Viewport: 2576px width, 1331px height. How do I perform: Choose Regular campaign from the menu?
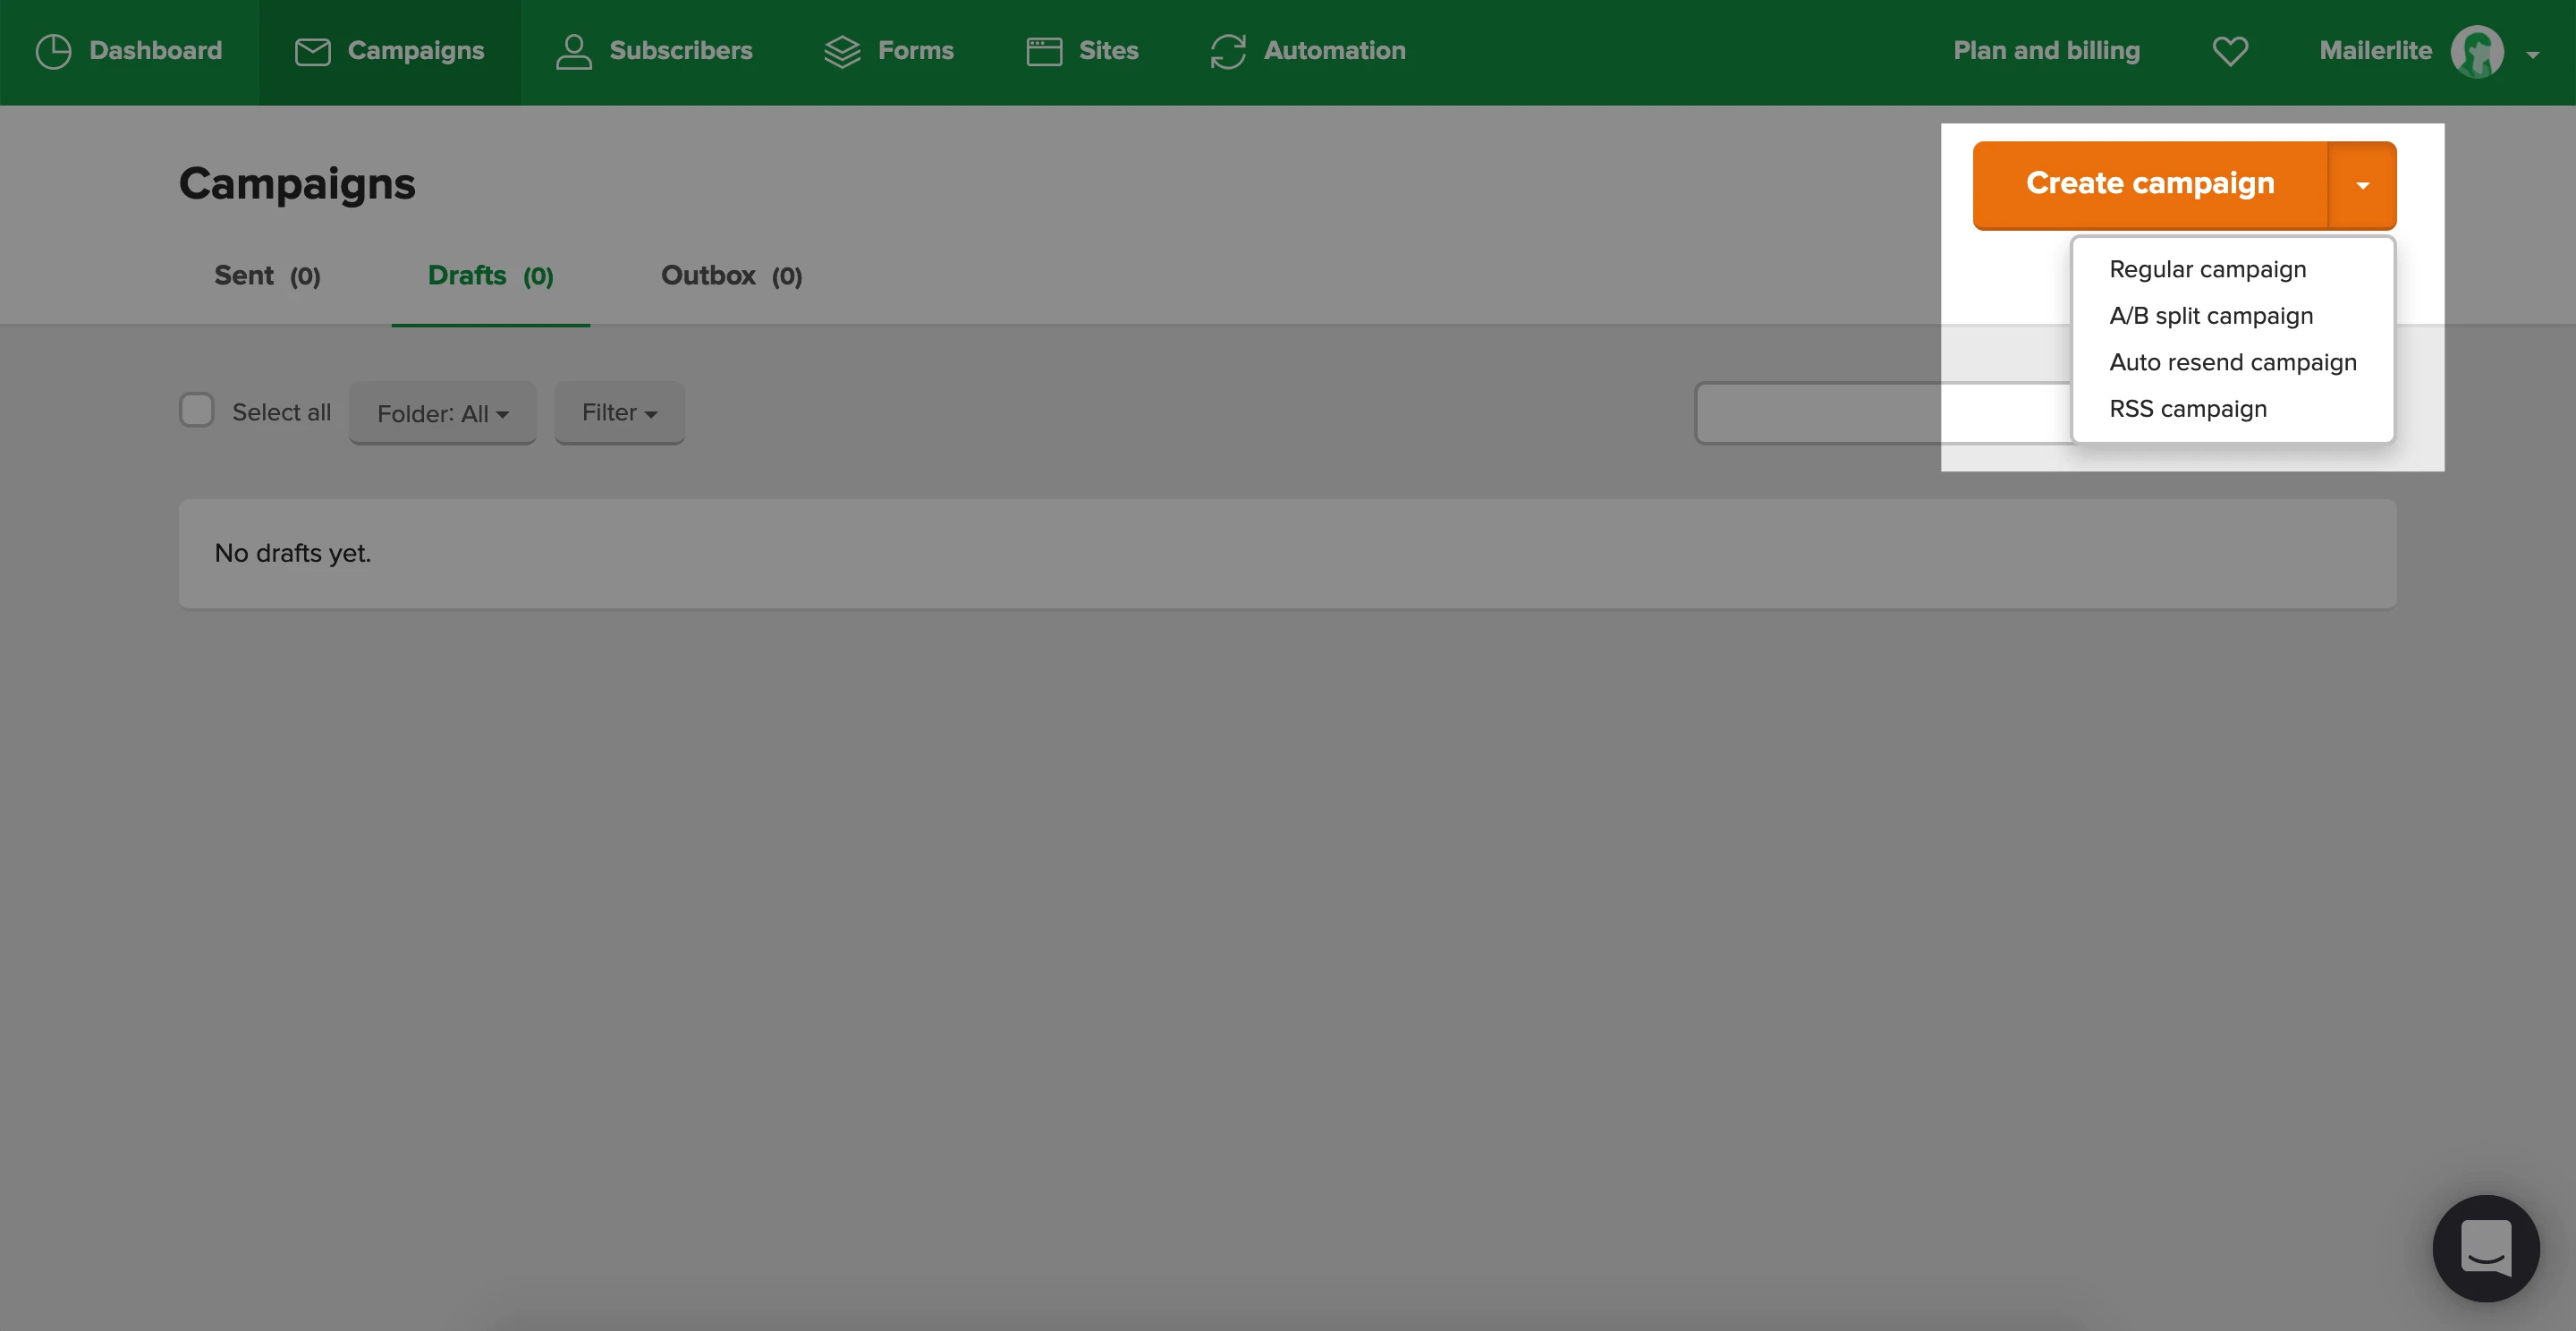(x=2207, y=269)
